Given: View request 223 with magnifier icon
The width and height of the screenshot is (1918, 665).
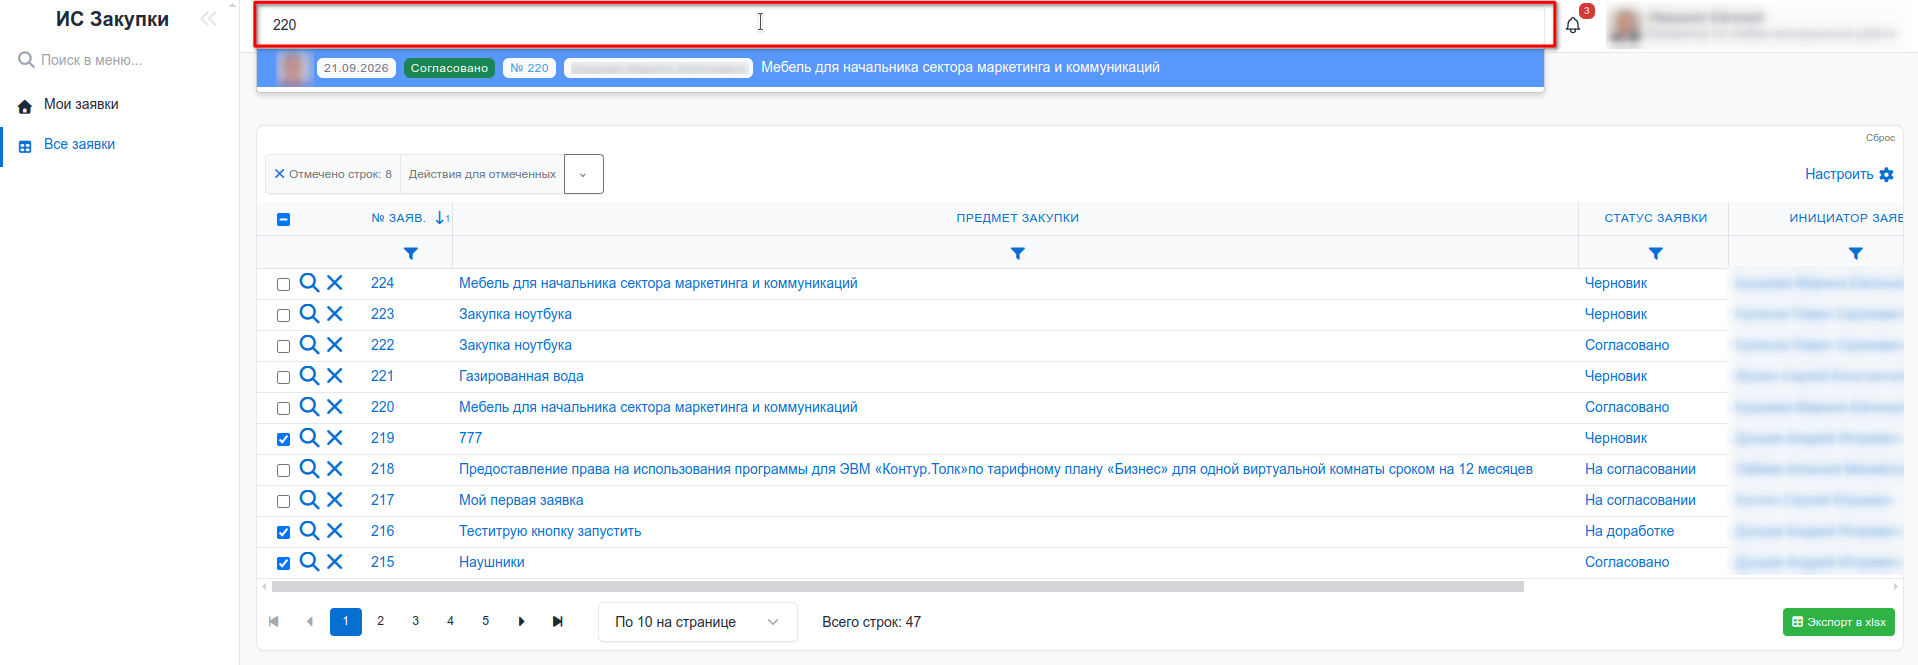Looking at the screenshot, I should tap(310, 314).
